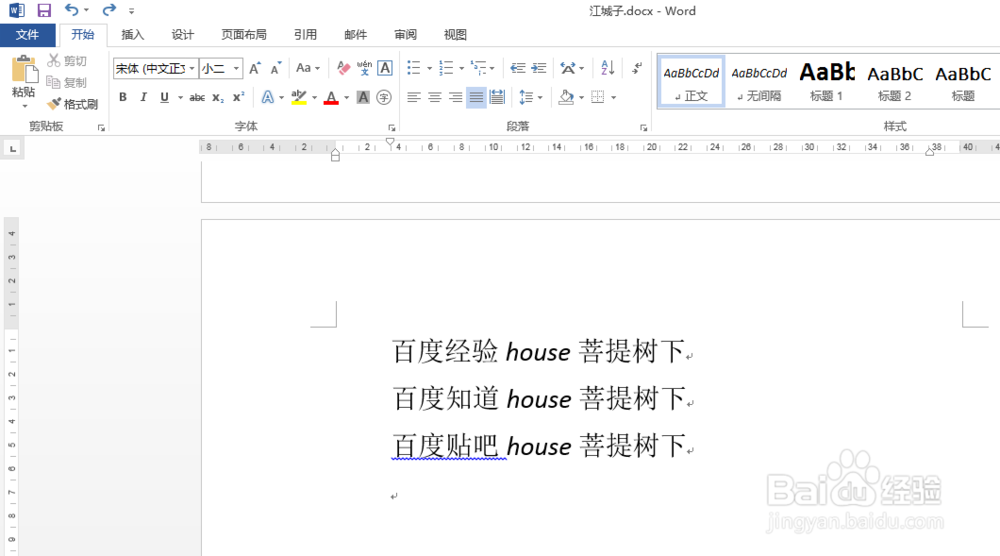This screenshot has width=1000, height=556.
Task: Show or hide paragraph marks
Action: [636, 68]
